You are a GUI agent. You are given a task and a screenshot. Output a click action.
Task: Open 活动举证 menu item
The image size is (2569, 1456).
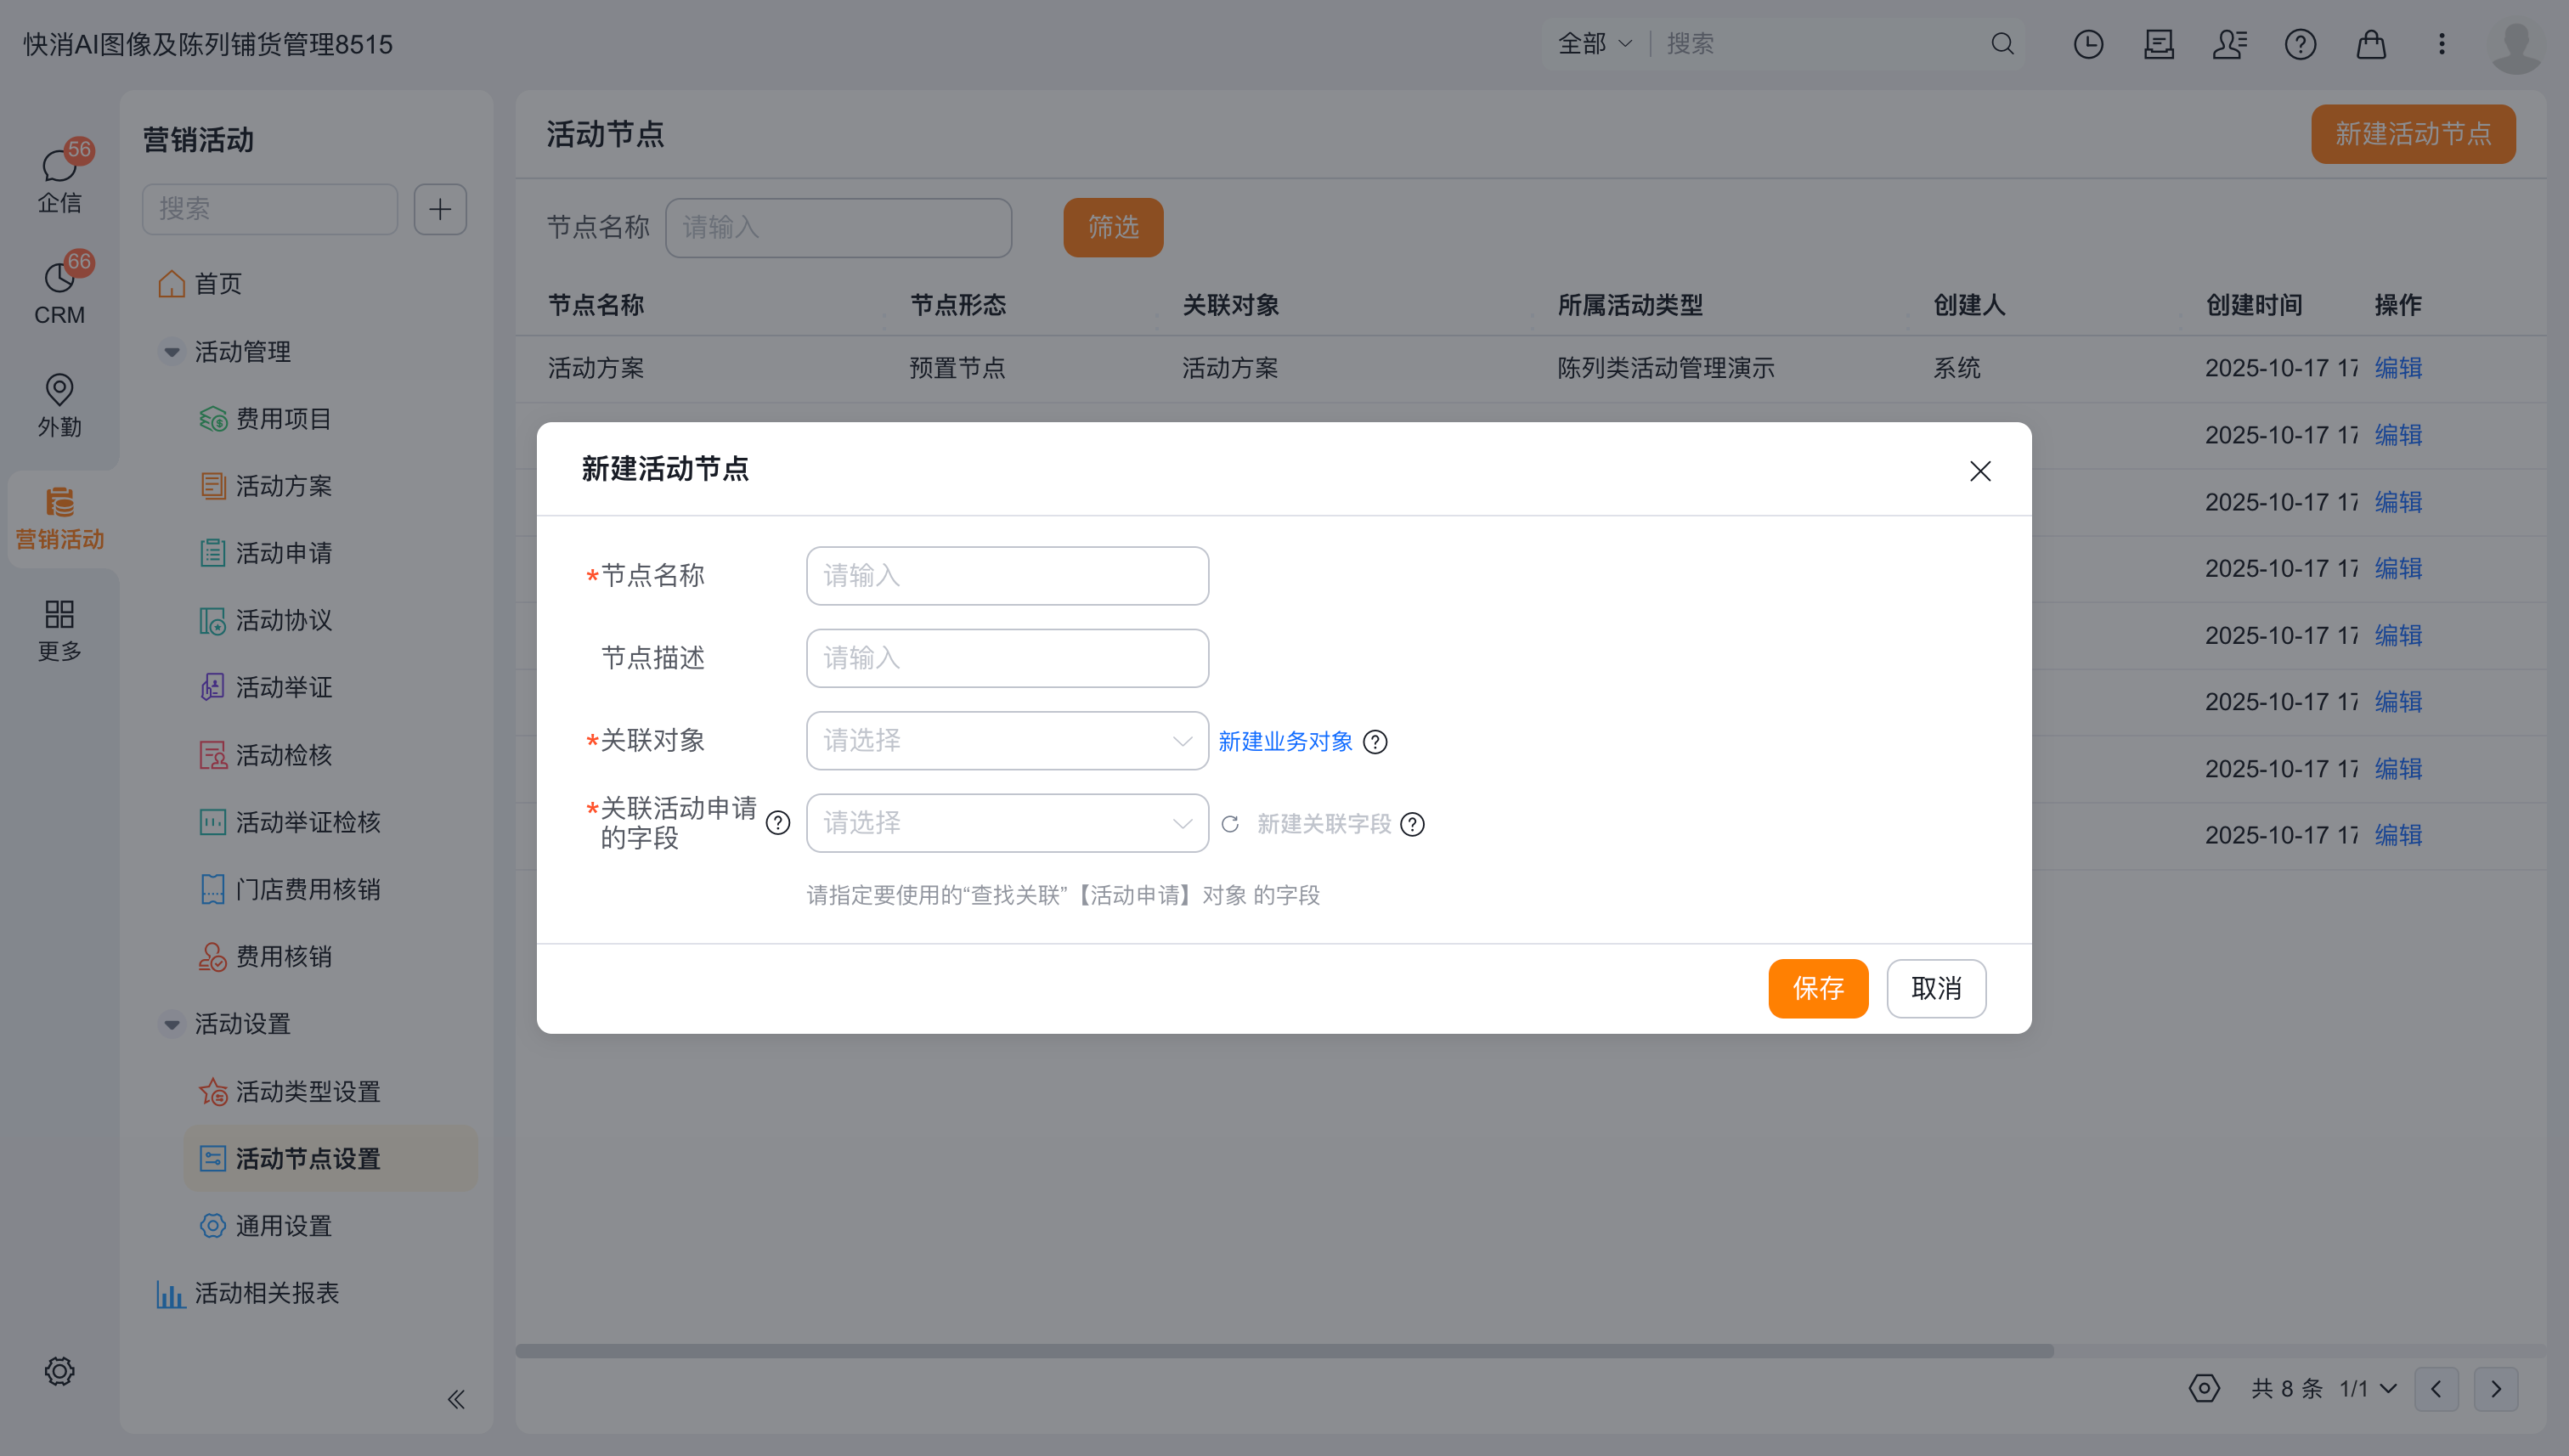point(265,687)
